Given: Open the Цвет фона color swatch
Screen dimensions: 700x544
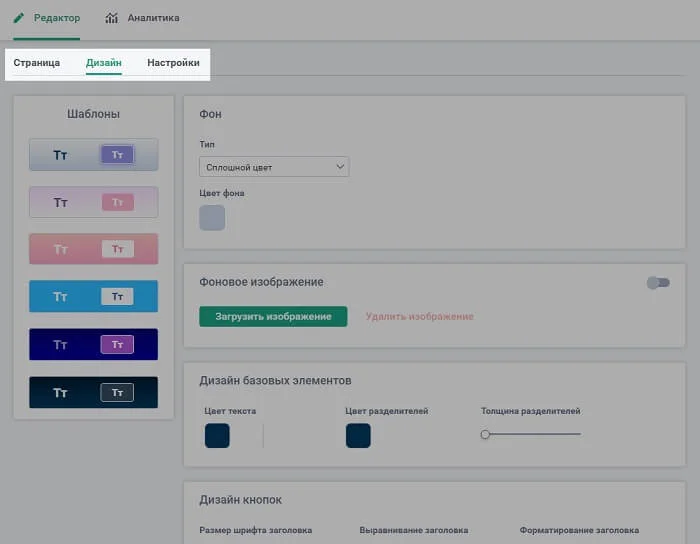Looking at the screenshot, I should click(212, 218).
